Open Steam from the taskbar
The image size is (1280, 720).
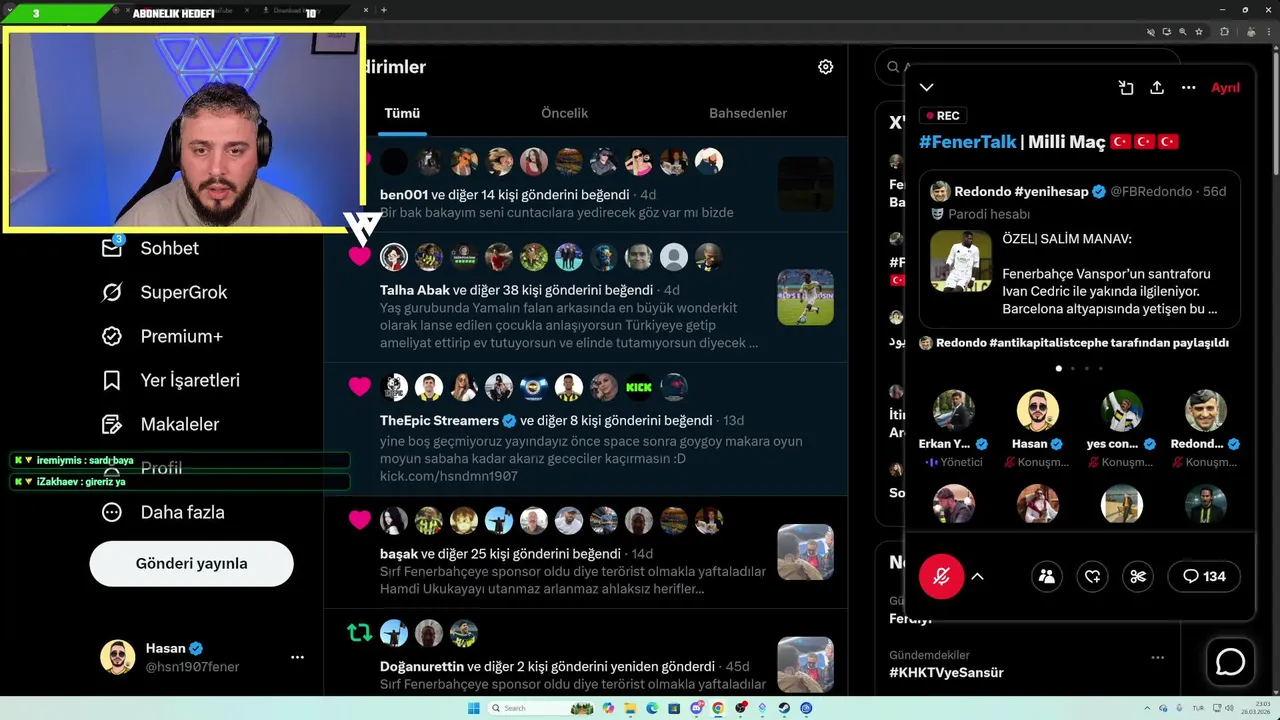click(784, 708)
